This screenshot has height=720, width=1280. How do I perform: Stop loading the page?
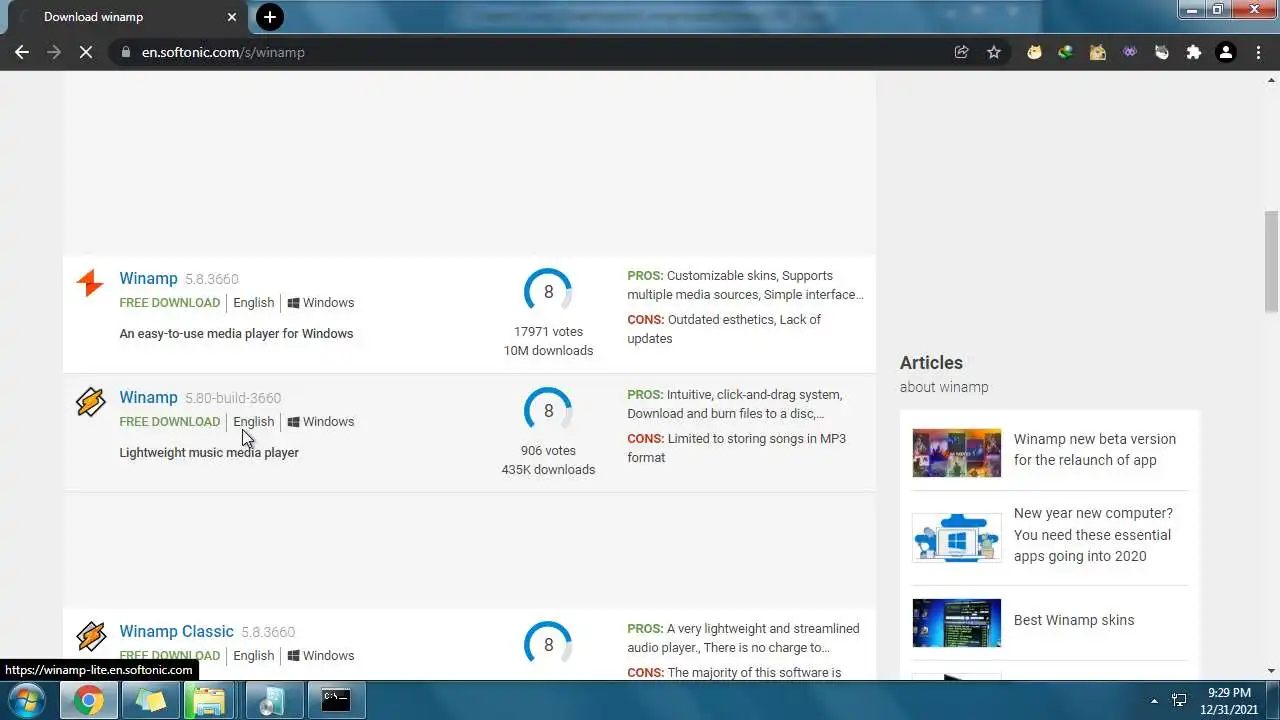(86, 52)
